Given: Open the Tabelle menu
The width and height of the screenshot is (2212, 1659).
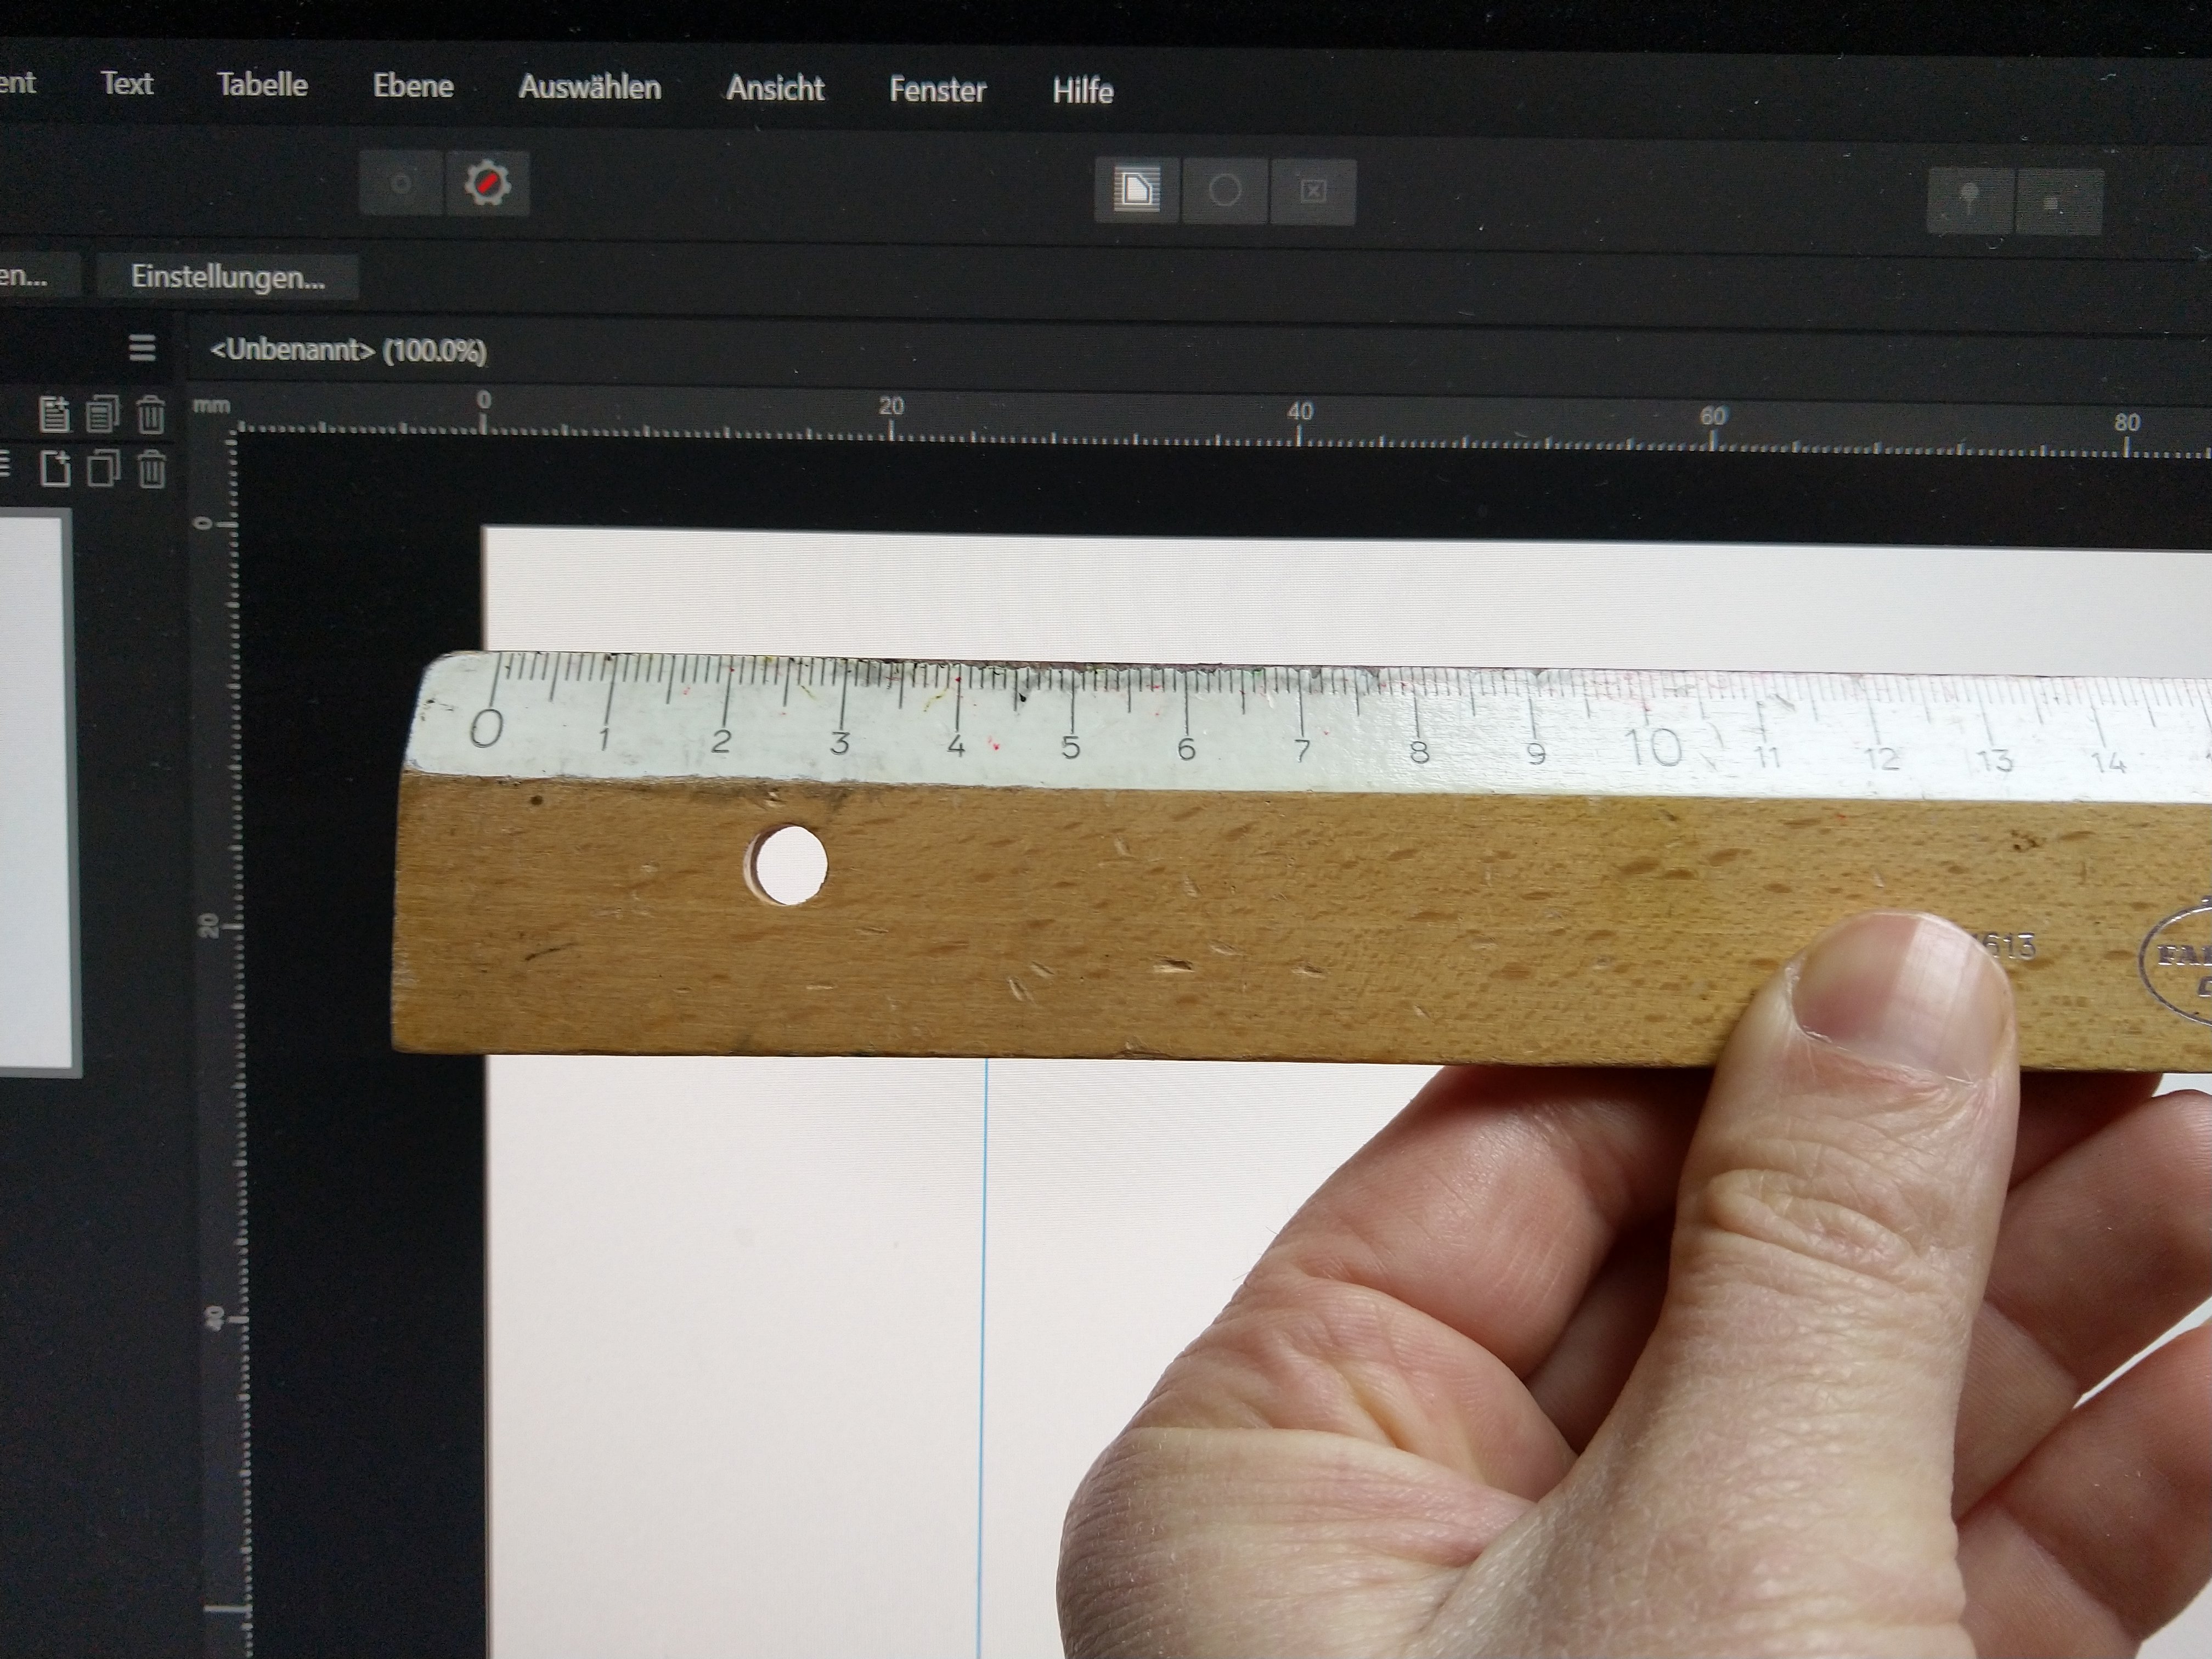Looking at the screenshot, I should point(262,85).
